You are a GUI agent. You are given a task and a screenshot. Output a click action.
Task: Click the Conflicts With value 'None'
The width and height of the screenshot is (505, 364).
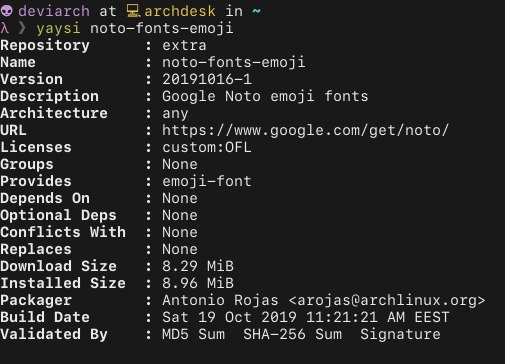coord(180,232)
